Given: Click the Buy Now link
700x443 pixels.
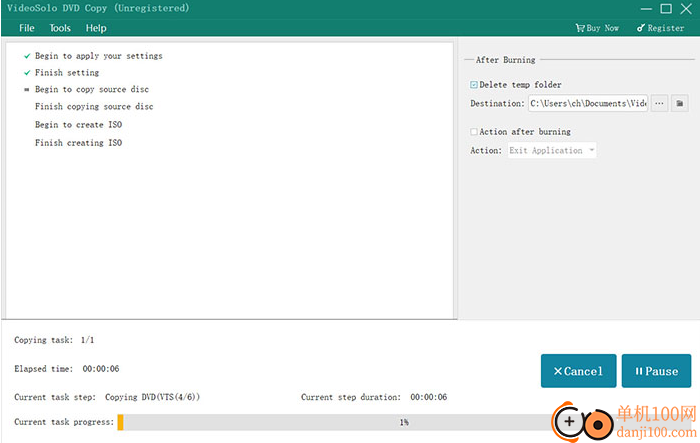Looking at the screenshot, I should point(597,28).
